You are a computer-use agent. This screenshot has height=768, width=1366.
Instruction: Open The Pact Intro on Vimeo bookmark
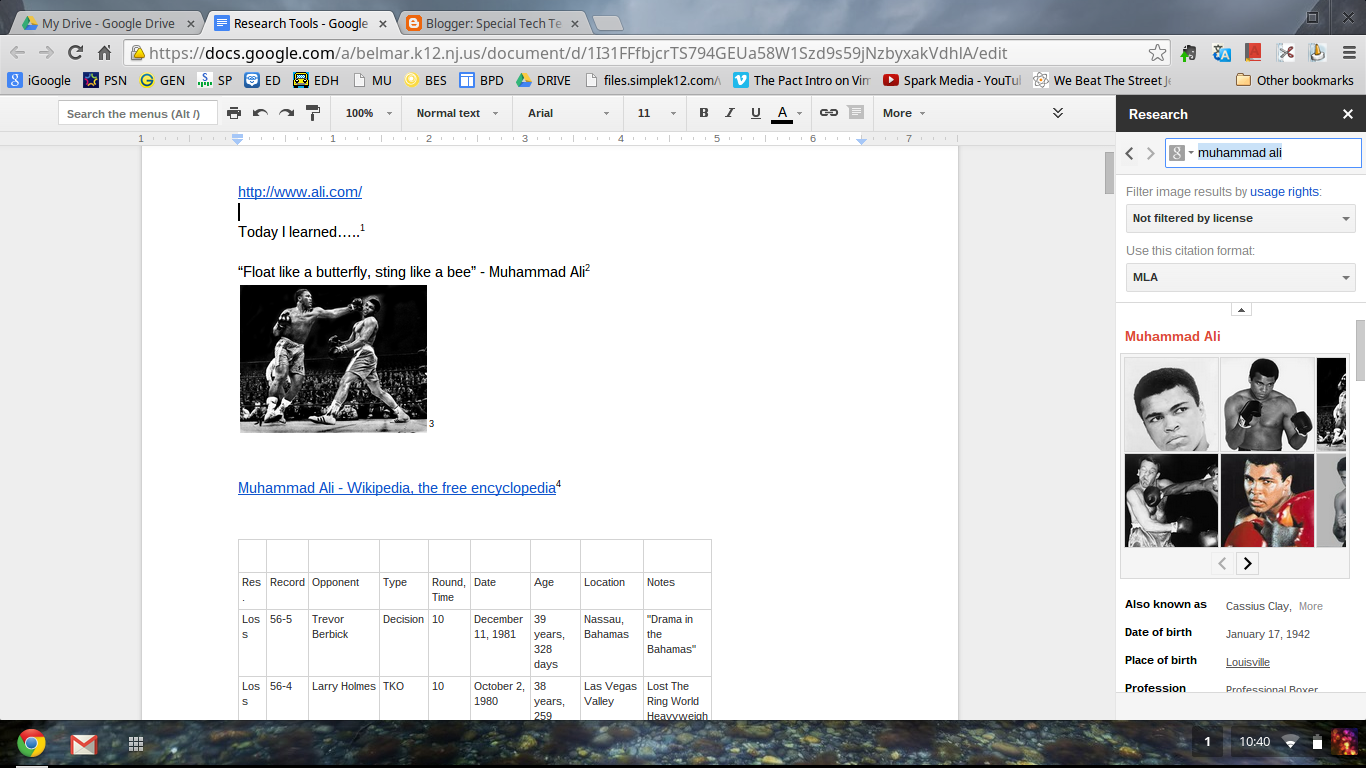802,80
